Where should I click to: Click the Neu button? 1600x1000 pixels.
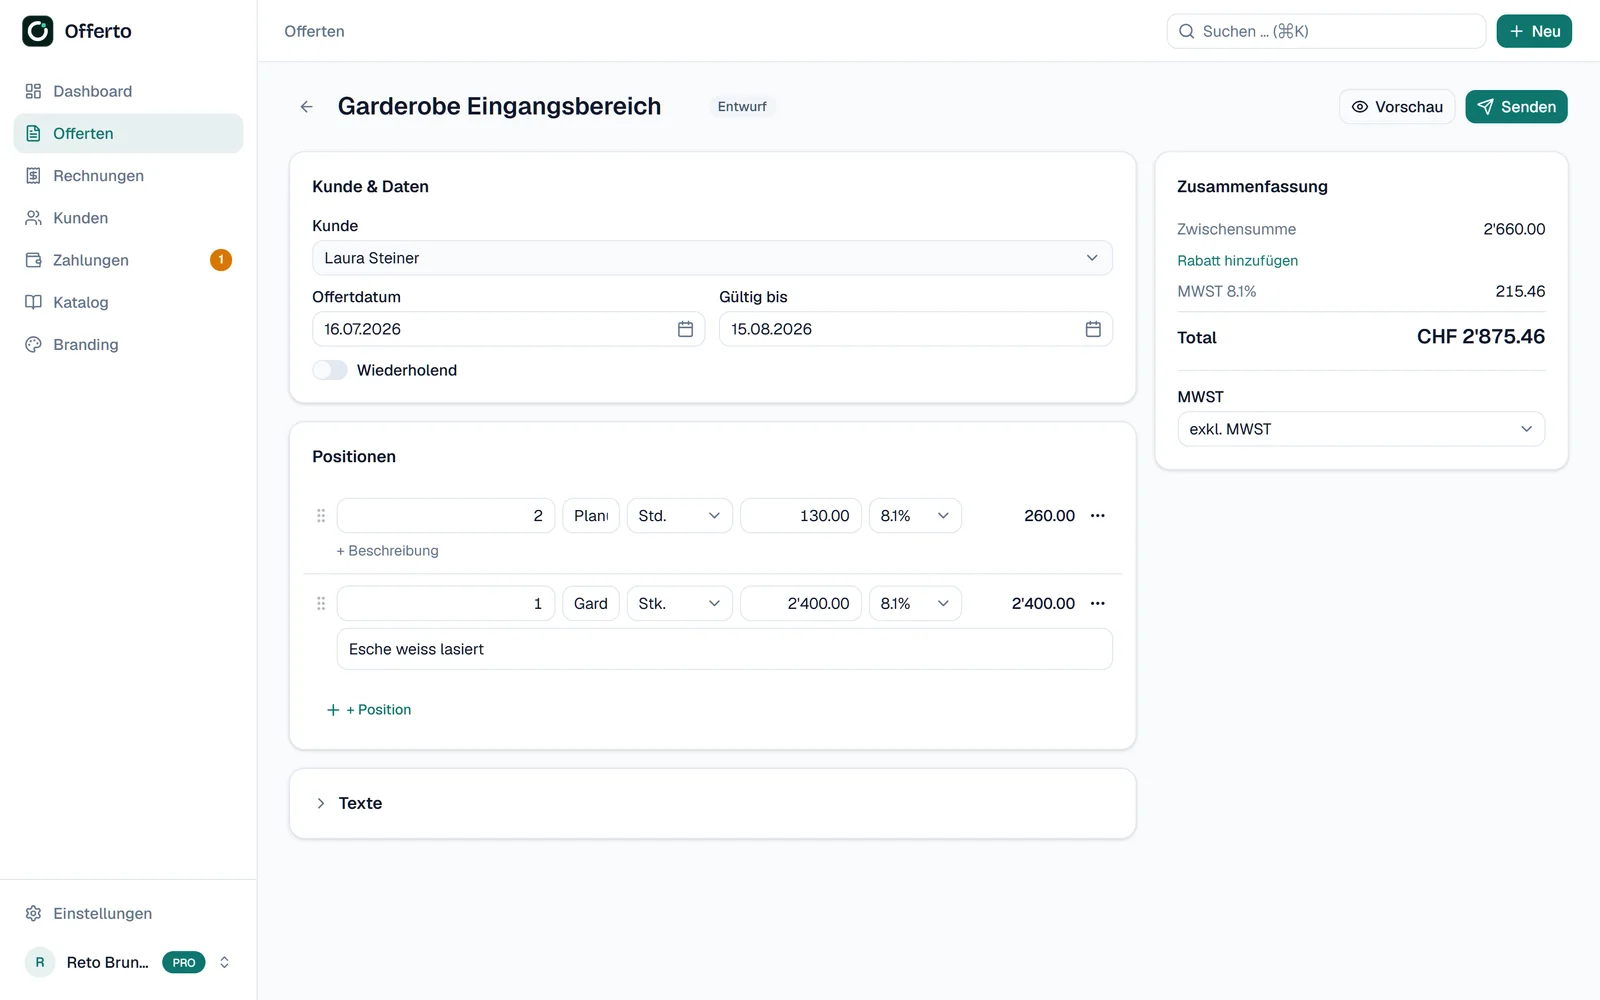click(1534, 31)
